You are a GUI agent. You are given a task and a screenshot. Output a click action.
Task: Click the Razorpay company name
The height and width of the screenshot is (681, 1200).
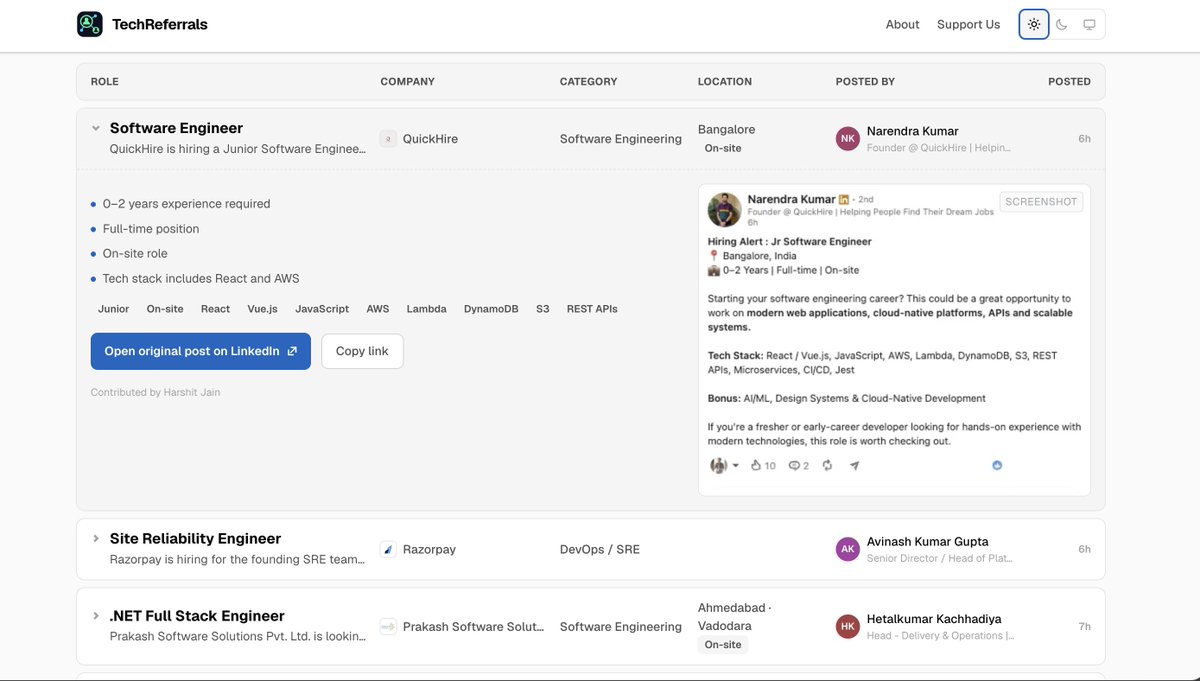tap(429, 549)
